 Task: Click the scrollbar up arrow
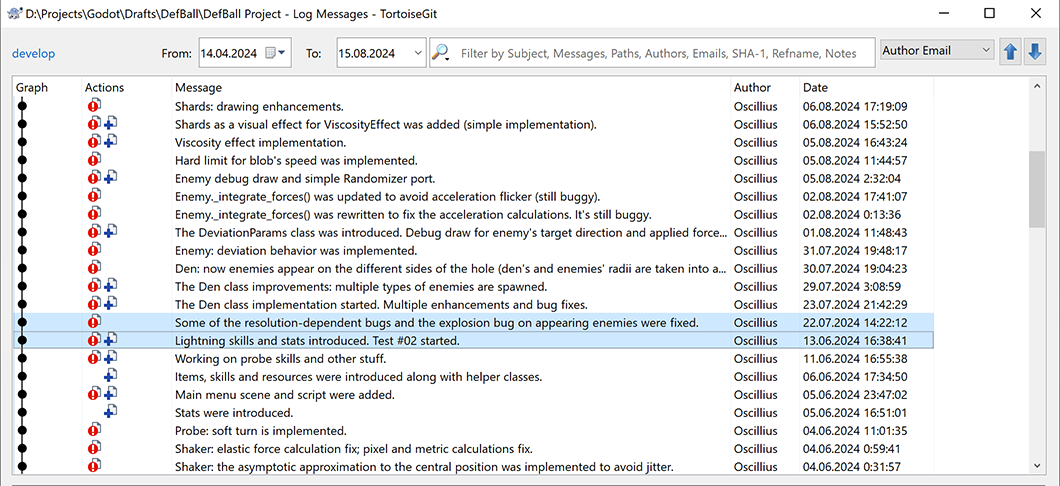coord(1036,87)
